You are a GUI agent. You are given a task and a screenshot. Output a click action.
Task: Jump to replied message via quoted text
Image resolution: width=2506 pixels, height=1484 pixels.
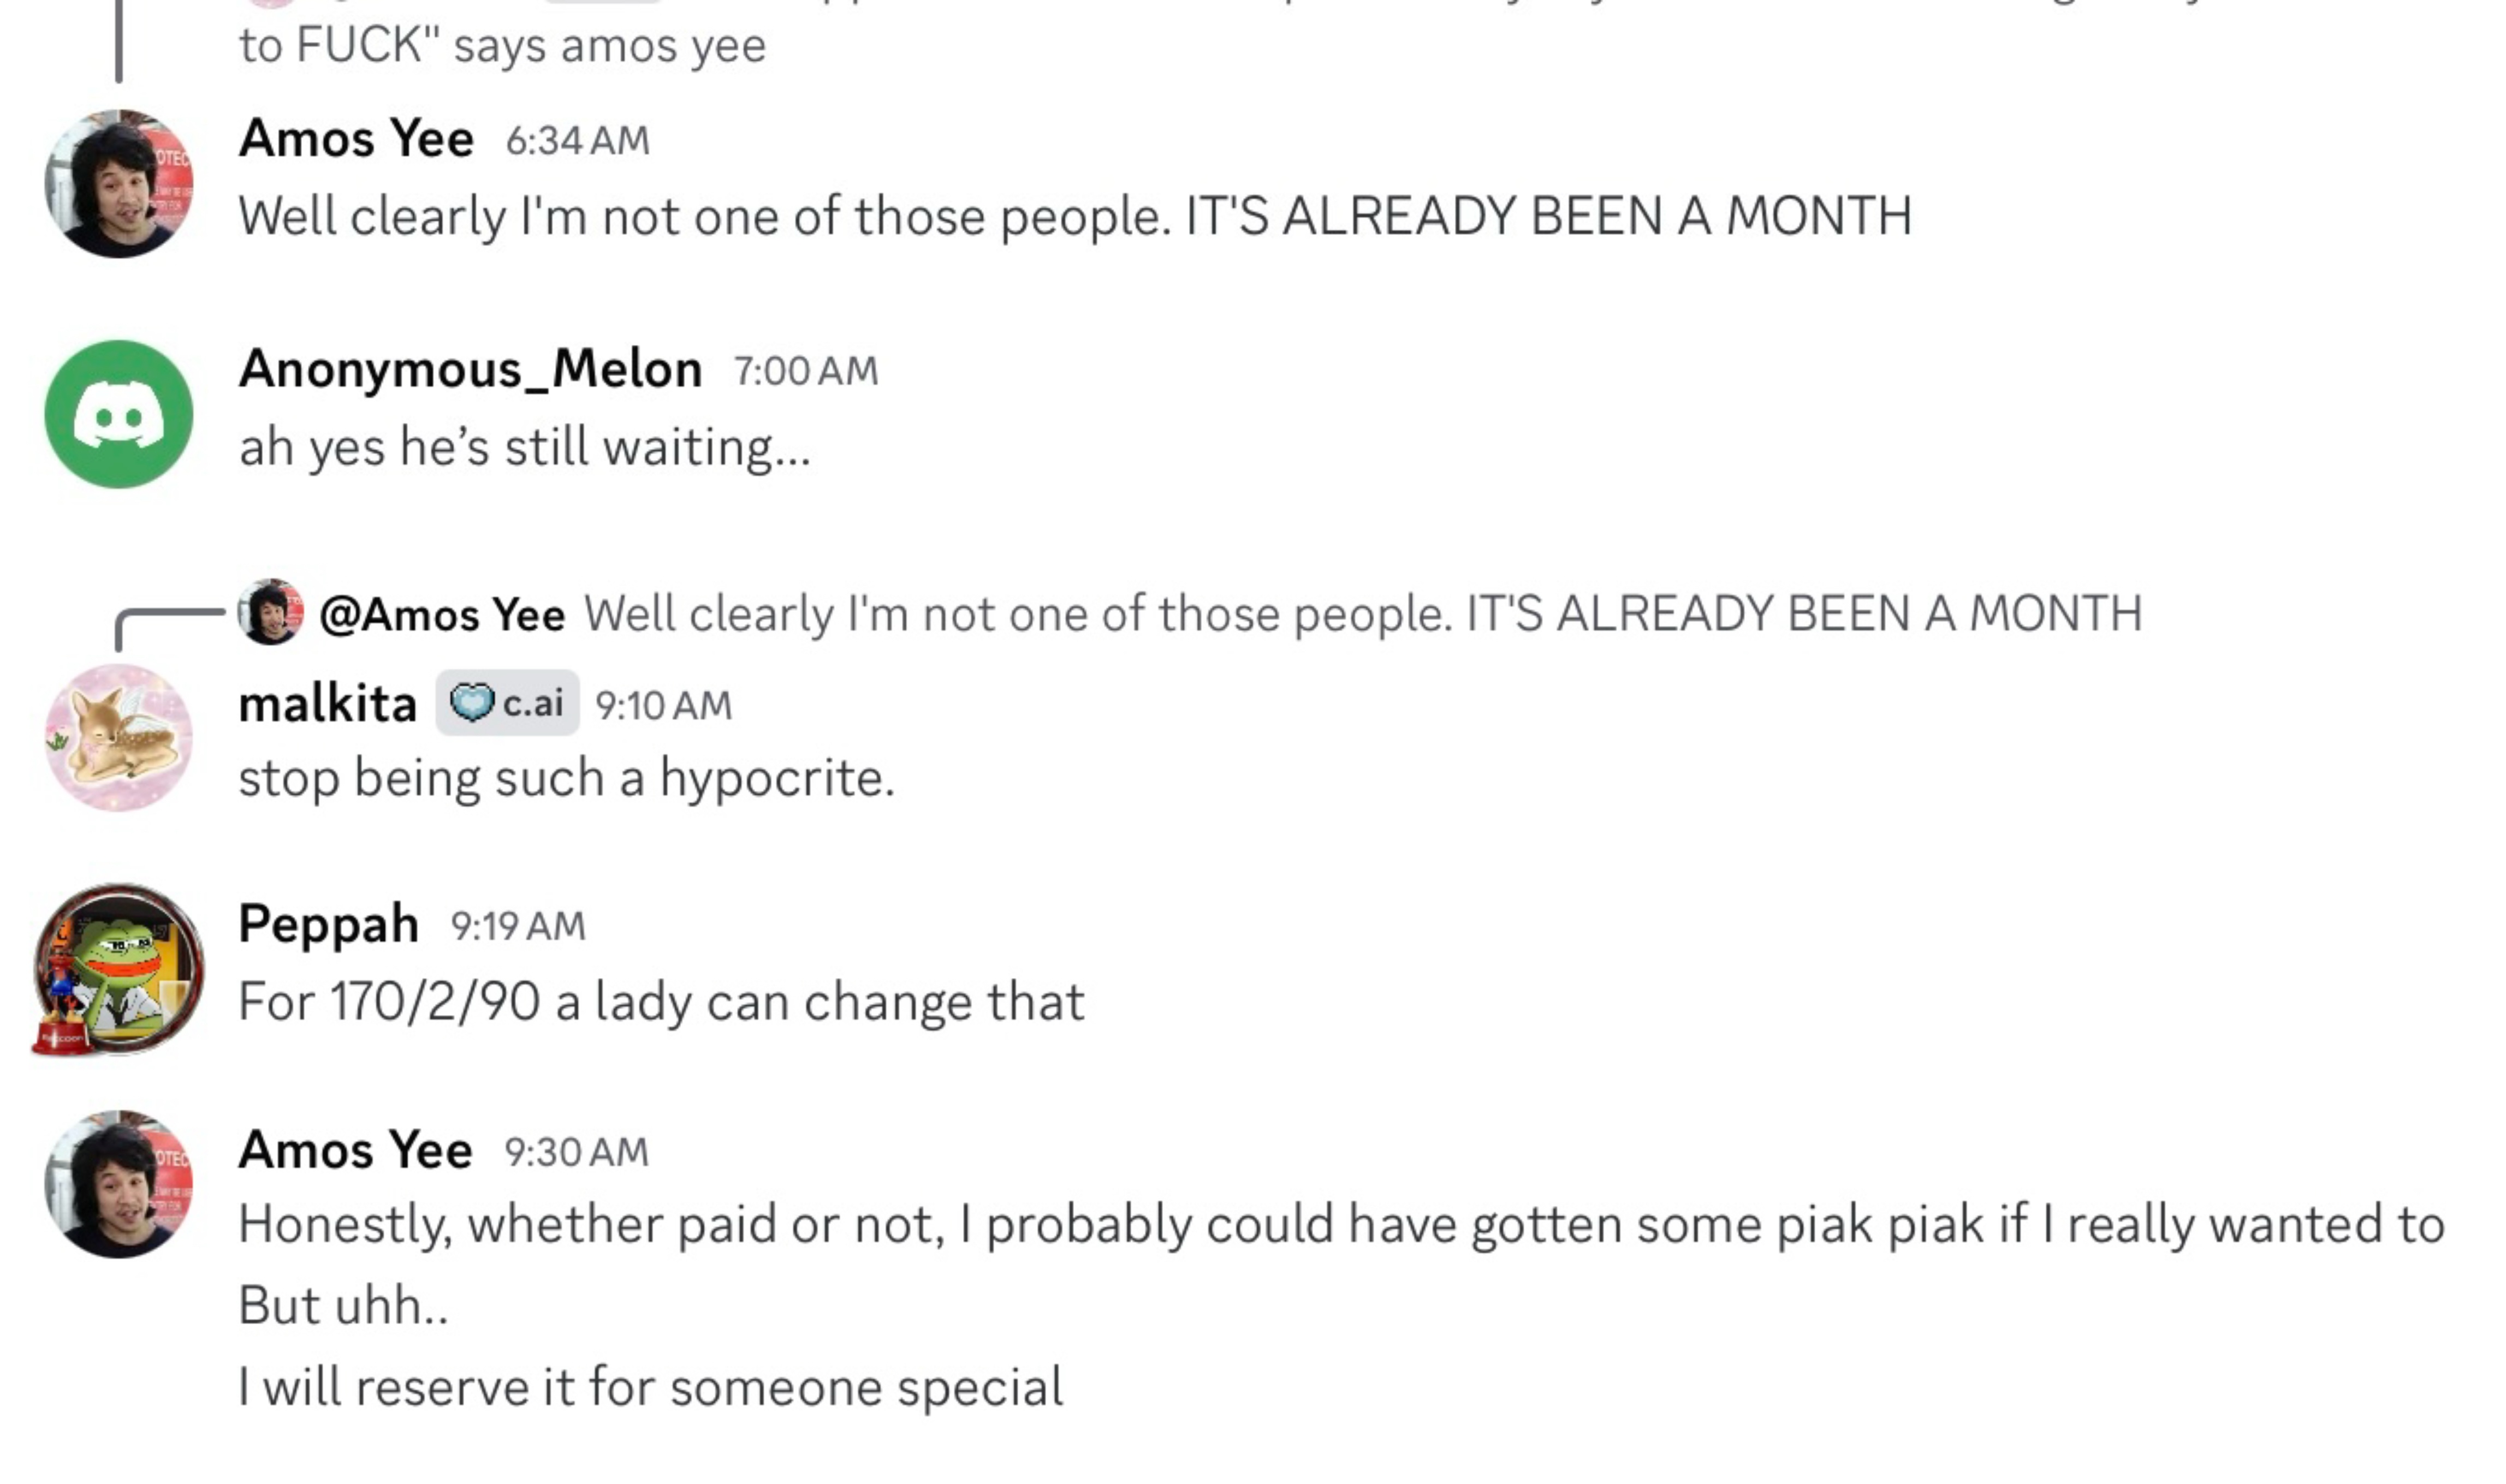1362,614
